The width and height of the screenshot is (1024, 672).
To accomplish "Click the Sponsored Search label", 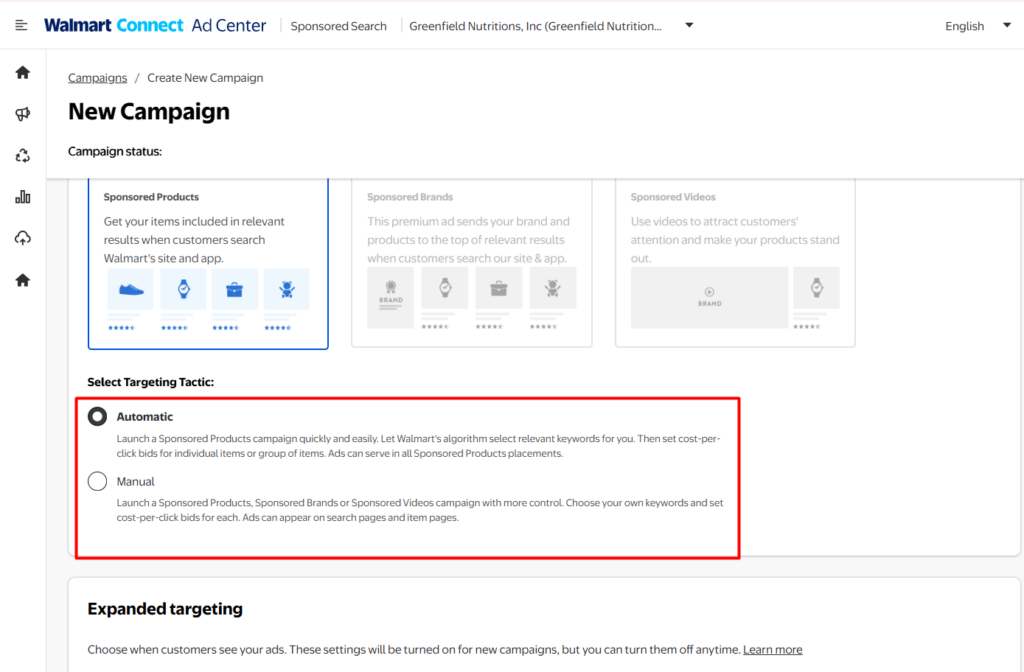I will tap(338, 26).
